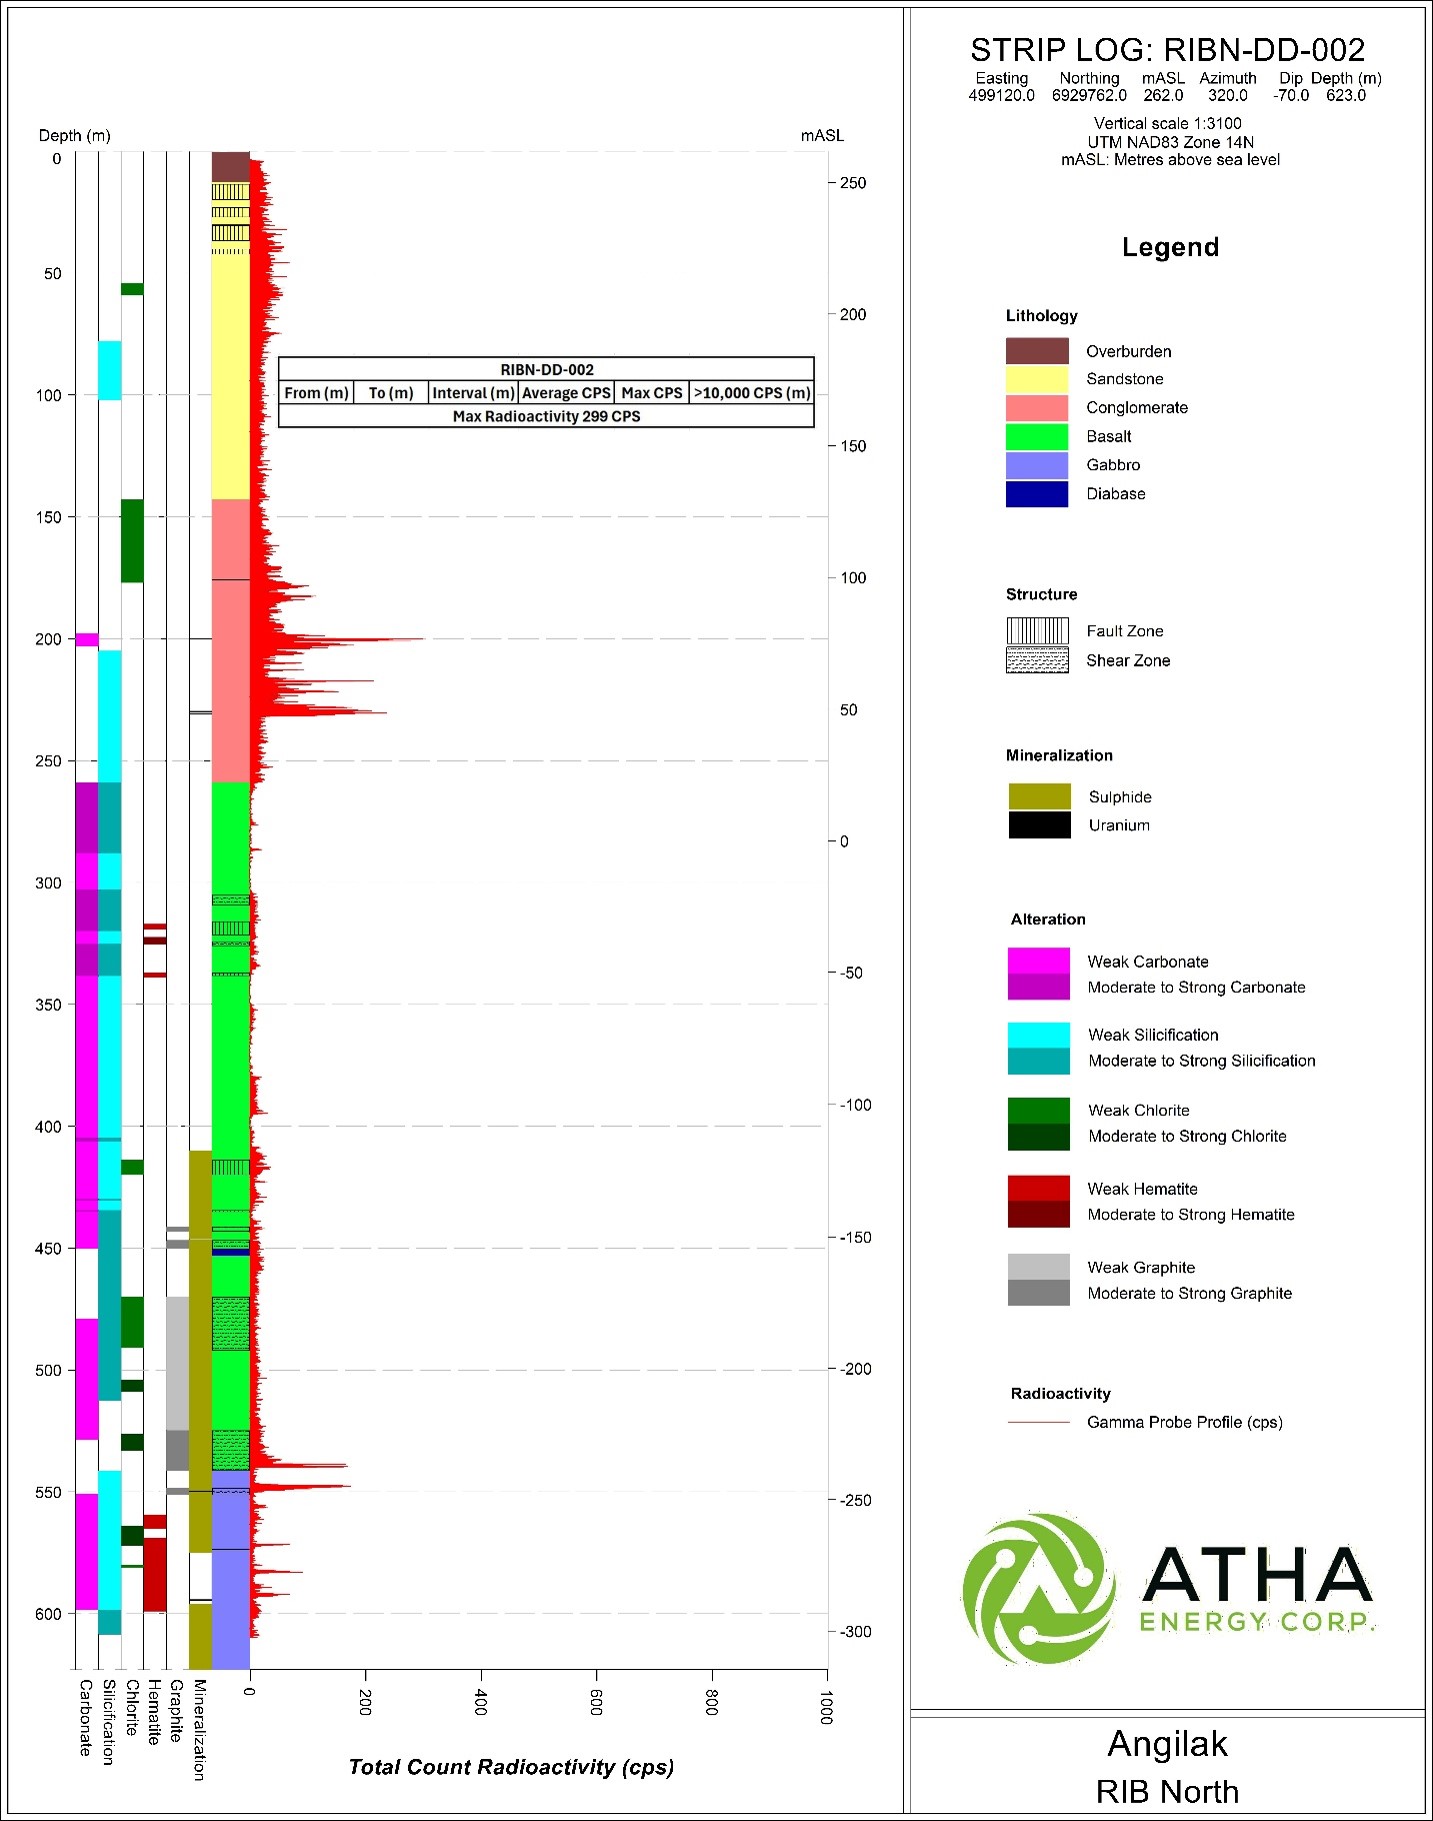Click the ATHA company name text

[x=1257, y=1575]
